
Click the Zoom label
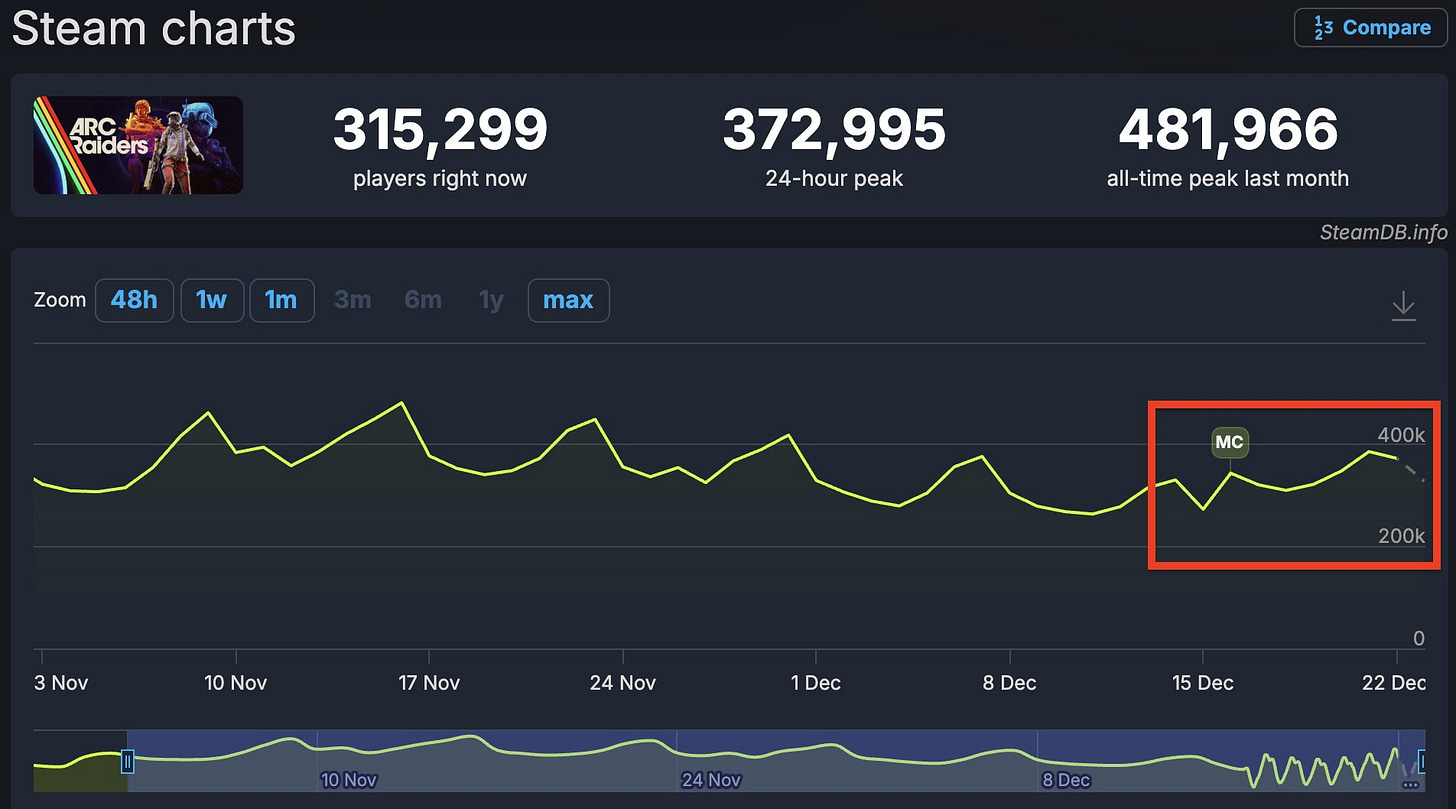[60, 300]
